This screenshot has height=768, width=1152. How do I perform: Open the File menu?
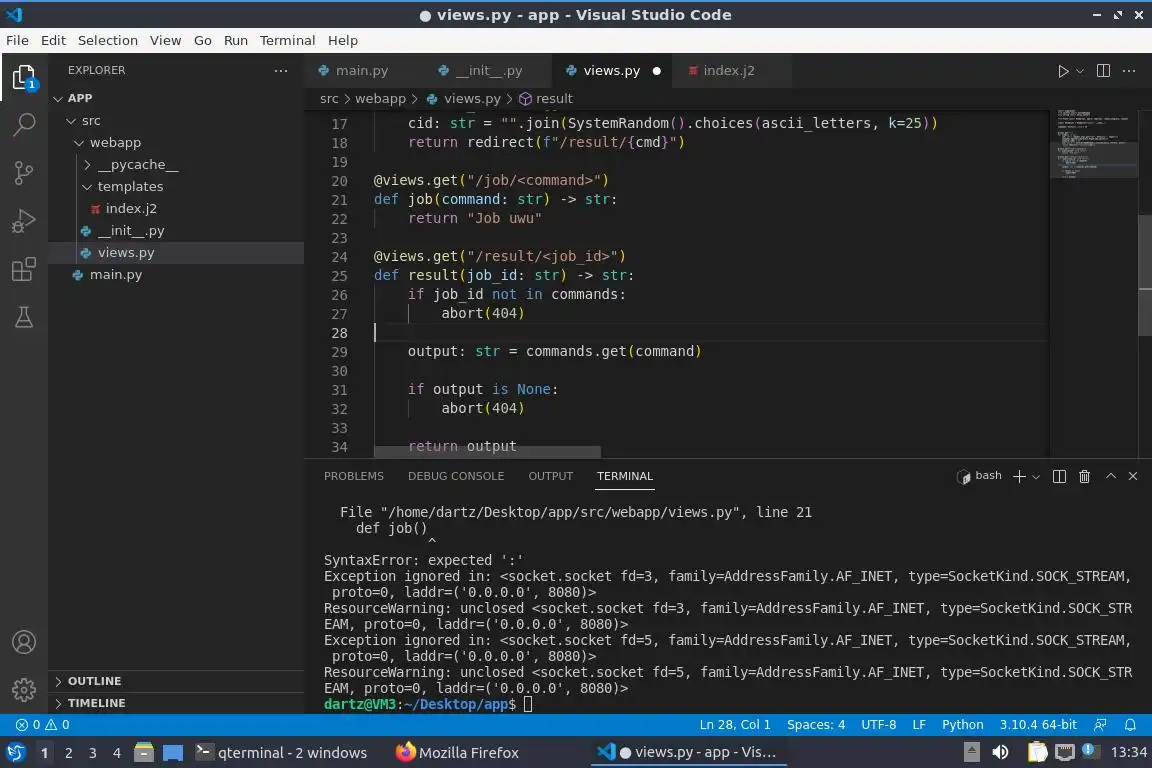18,40
